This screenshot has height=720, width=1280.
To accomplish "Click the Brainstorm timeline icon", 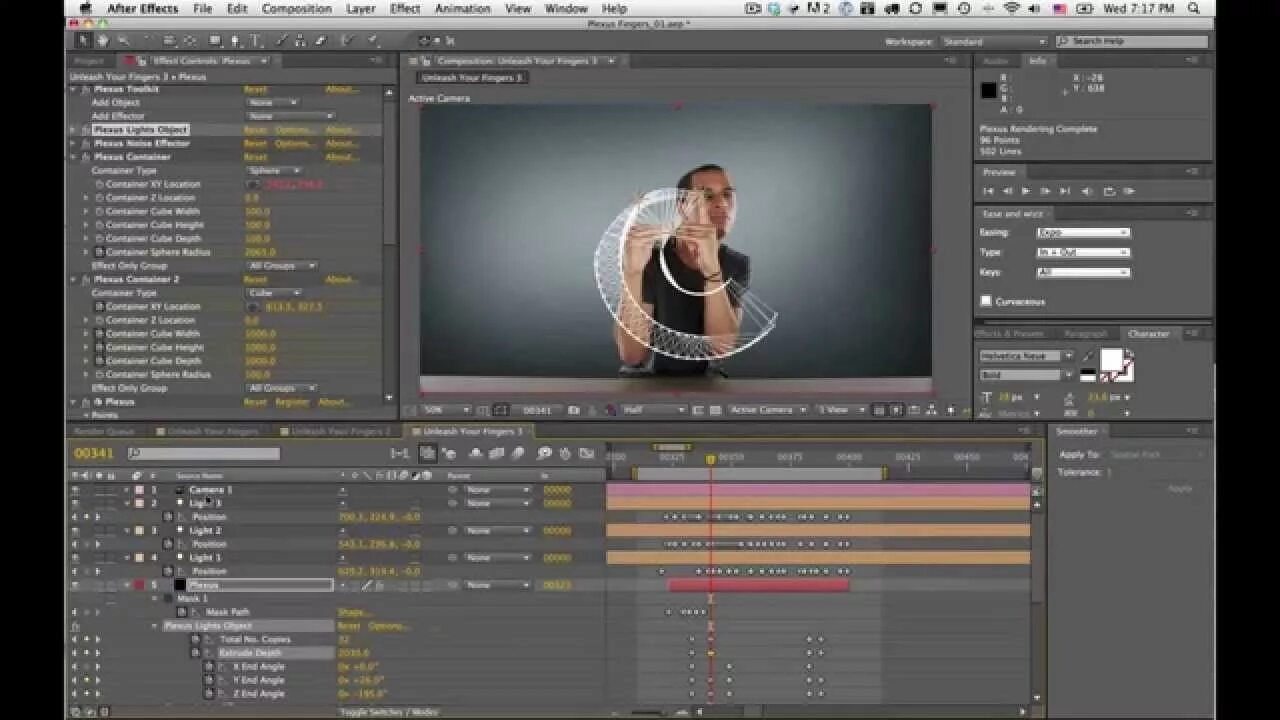I will tap(544, 454).
